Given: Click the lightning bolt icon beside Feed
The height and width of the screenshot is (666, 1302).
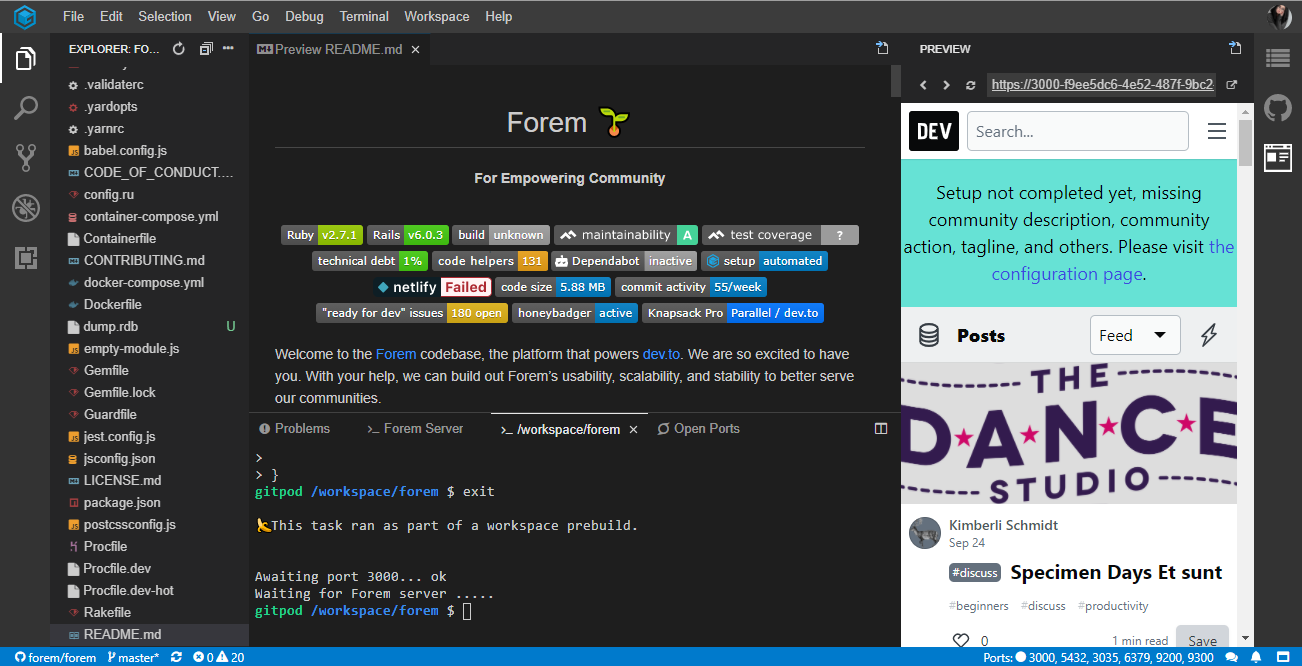Looking at the screenshot, I should 1208,335.
